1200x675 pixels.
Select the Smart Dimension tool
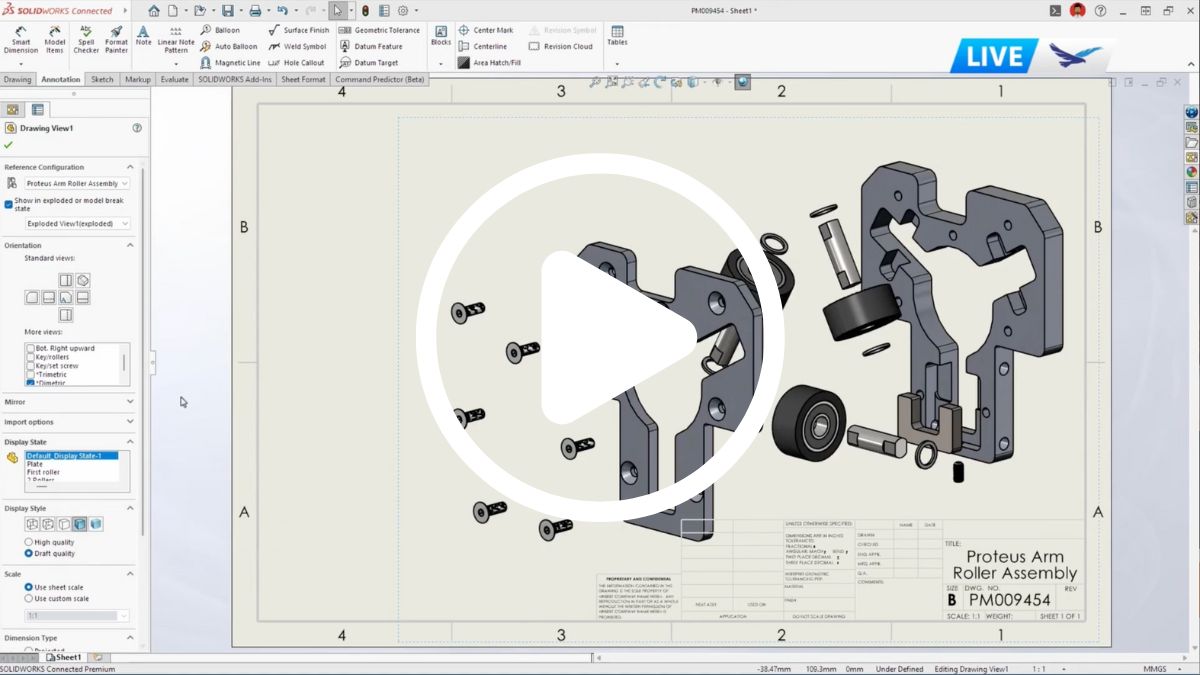(x=20, y=40)
